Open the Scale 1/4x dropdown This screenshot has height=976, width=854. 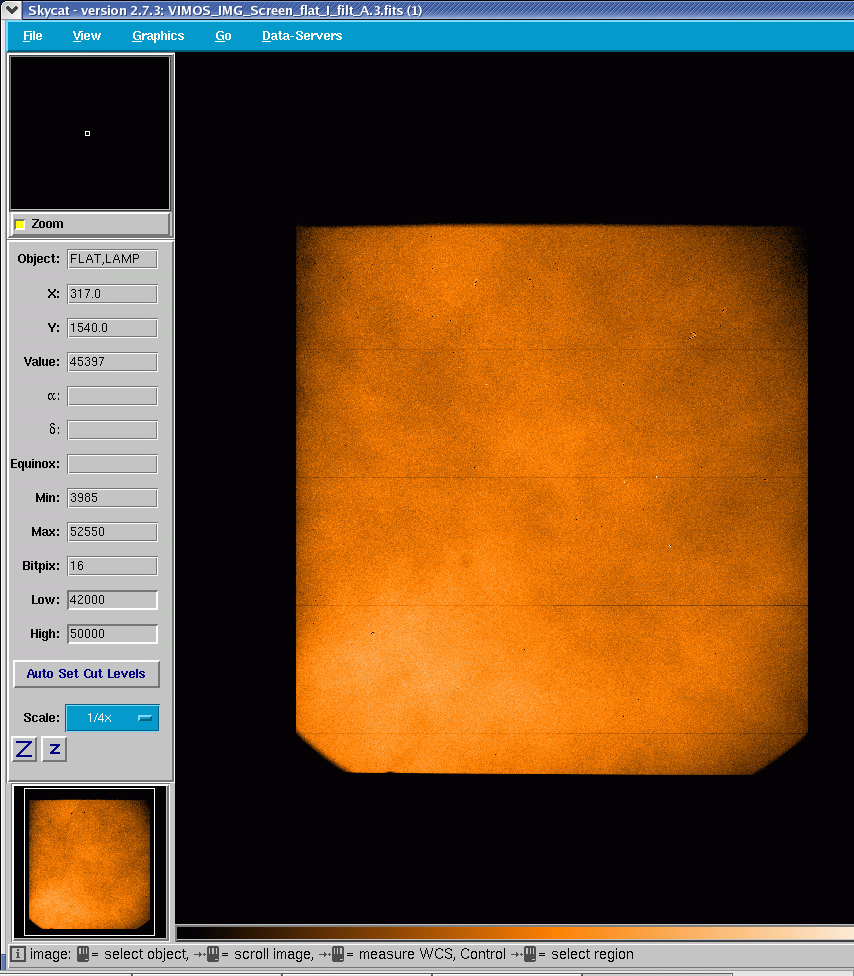(x=113, y=718)
